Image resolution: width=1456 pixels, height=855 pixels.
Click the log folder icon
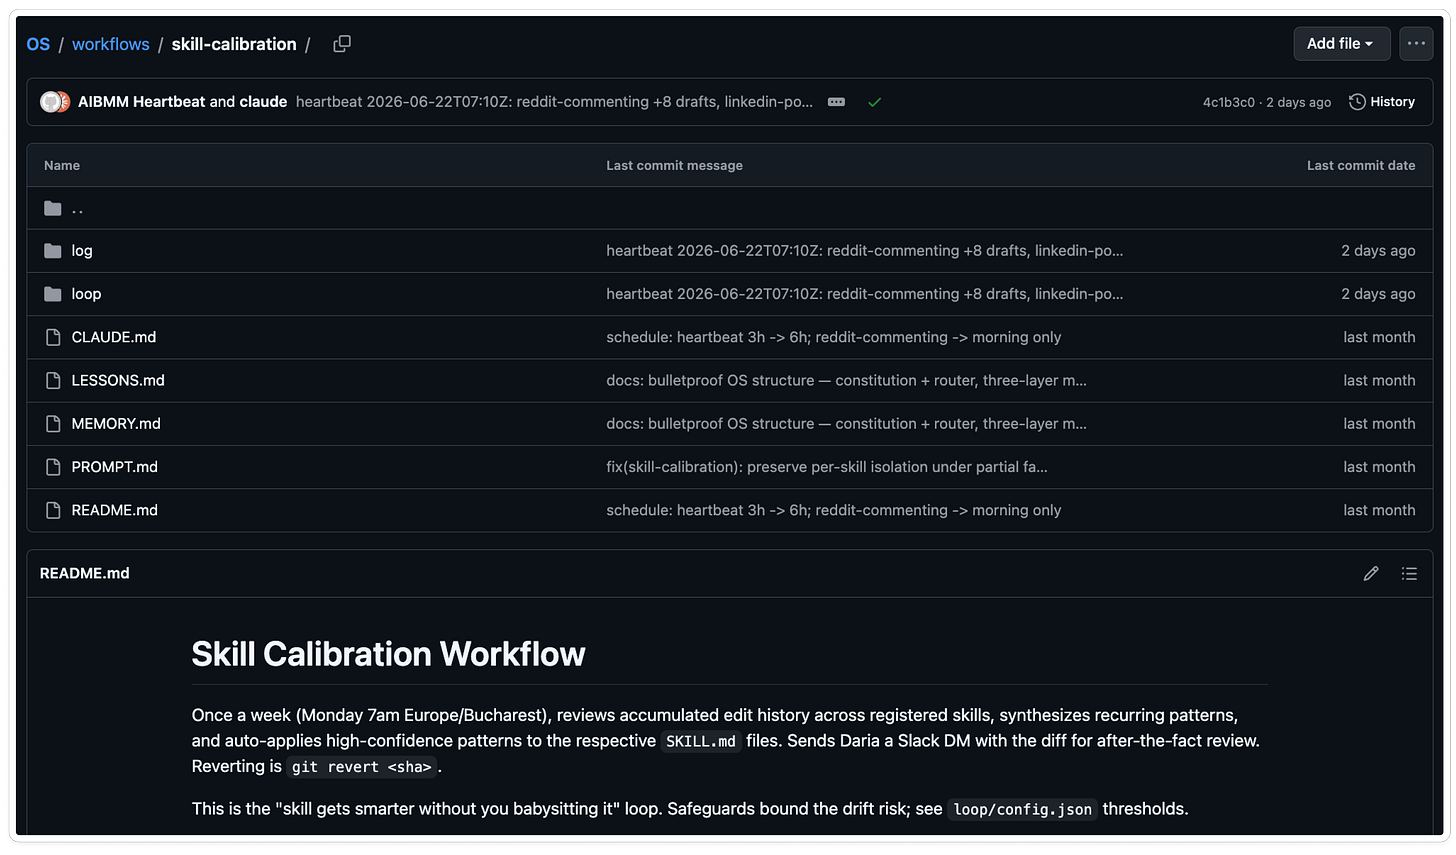click(53, 251)
